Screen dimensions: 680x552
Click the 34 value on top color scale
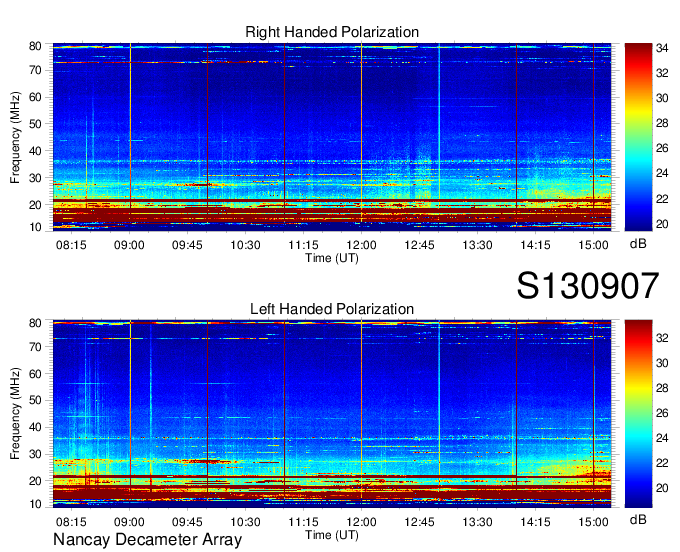point(662,48)
